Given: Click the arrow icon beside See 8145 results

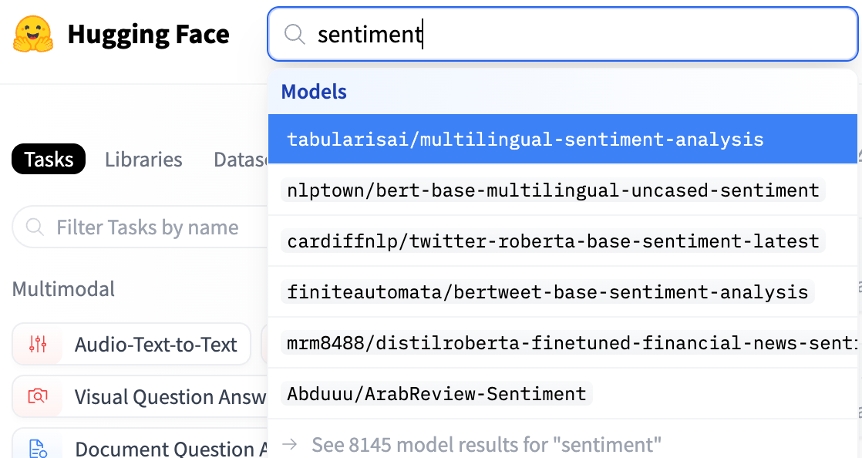Looking at the screenshot, I should [290, 444].
